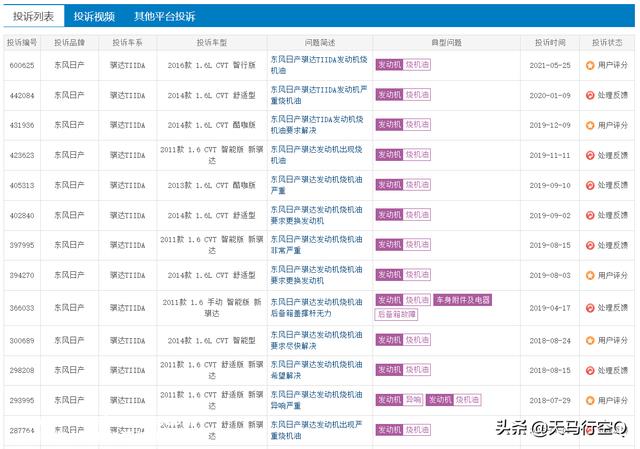The height and width of the screenshot is (449, 640).
Task: Open complaint 烧机油非常严重 in row 397995
Action: tap(316, 245)
